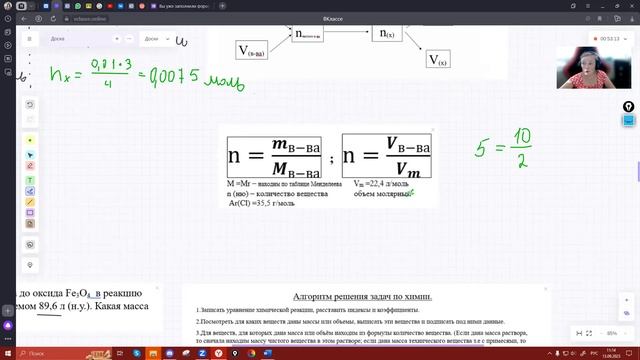Image resolution: width=640 pixels, height=360 pixels.
Task: Open the whiteboard hamburger menu
Action: 29,39
